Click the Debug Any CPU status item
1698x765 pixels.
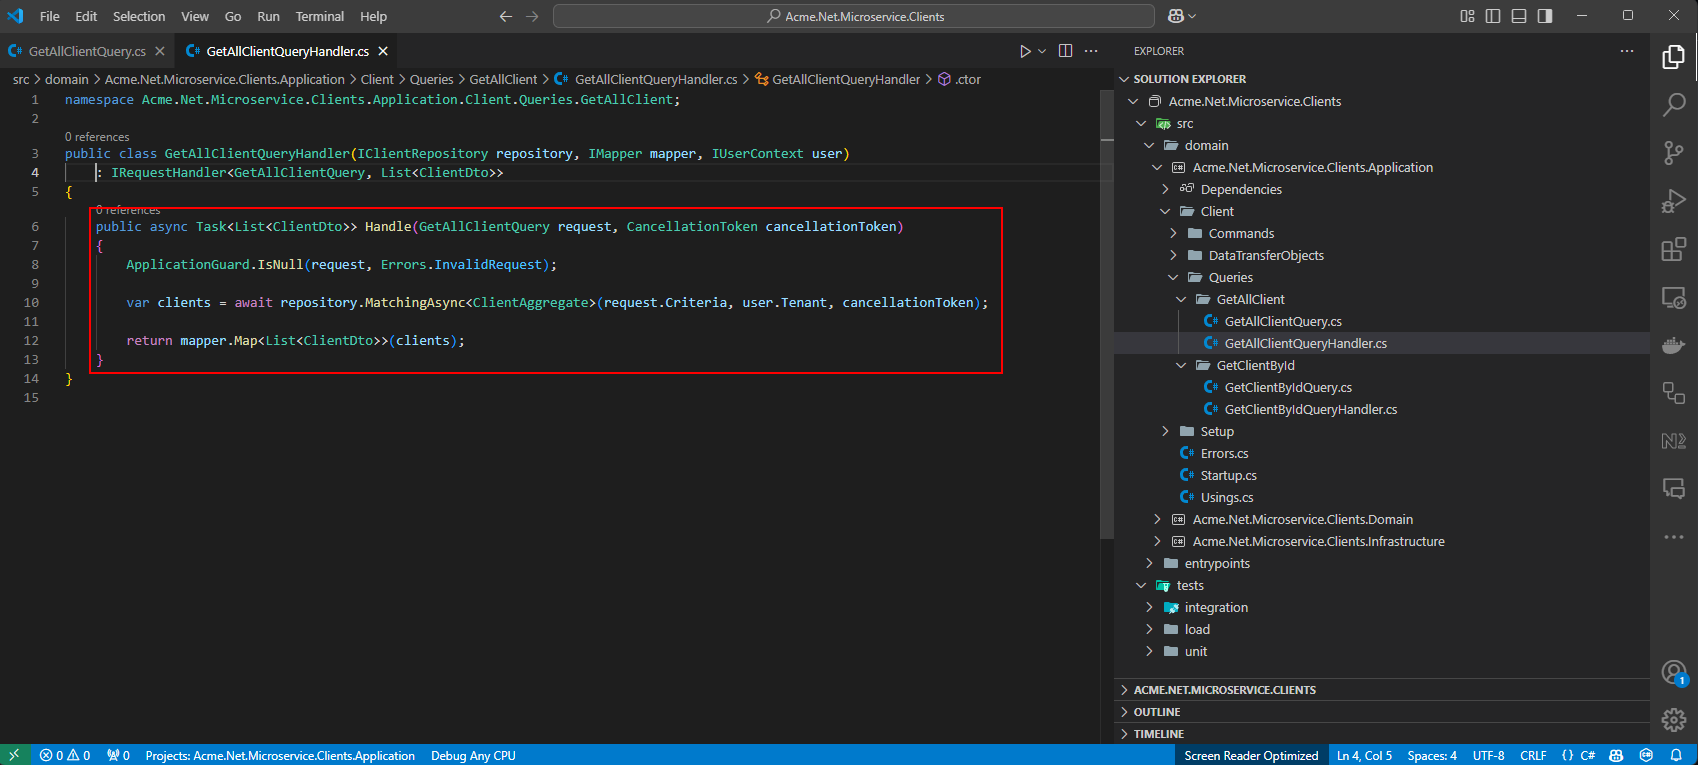(x=473, y=755)
